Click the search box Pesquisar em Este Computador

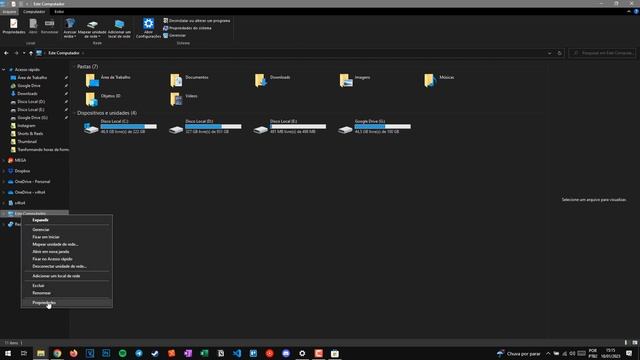[x=602, y=53]
